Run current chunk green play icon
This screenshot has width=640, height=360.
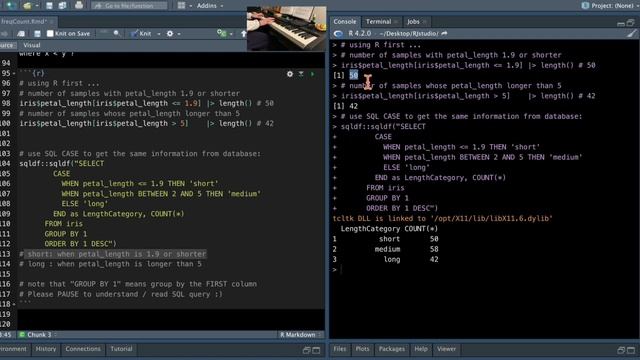click(313, 74)
